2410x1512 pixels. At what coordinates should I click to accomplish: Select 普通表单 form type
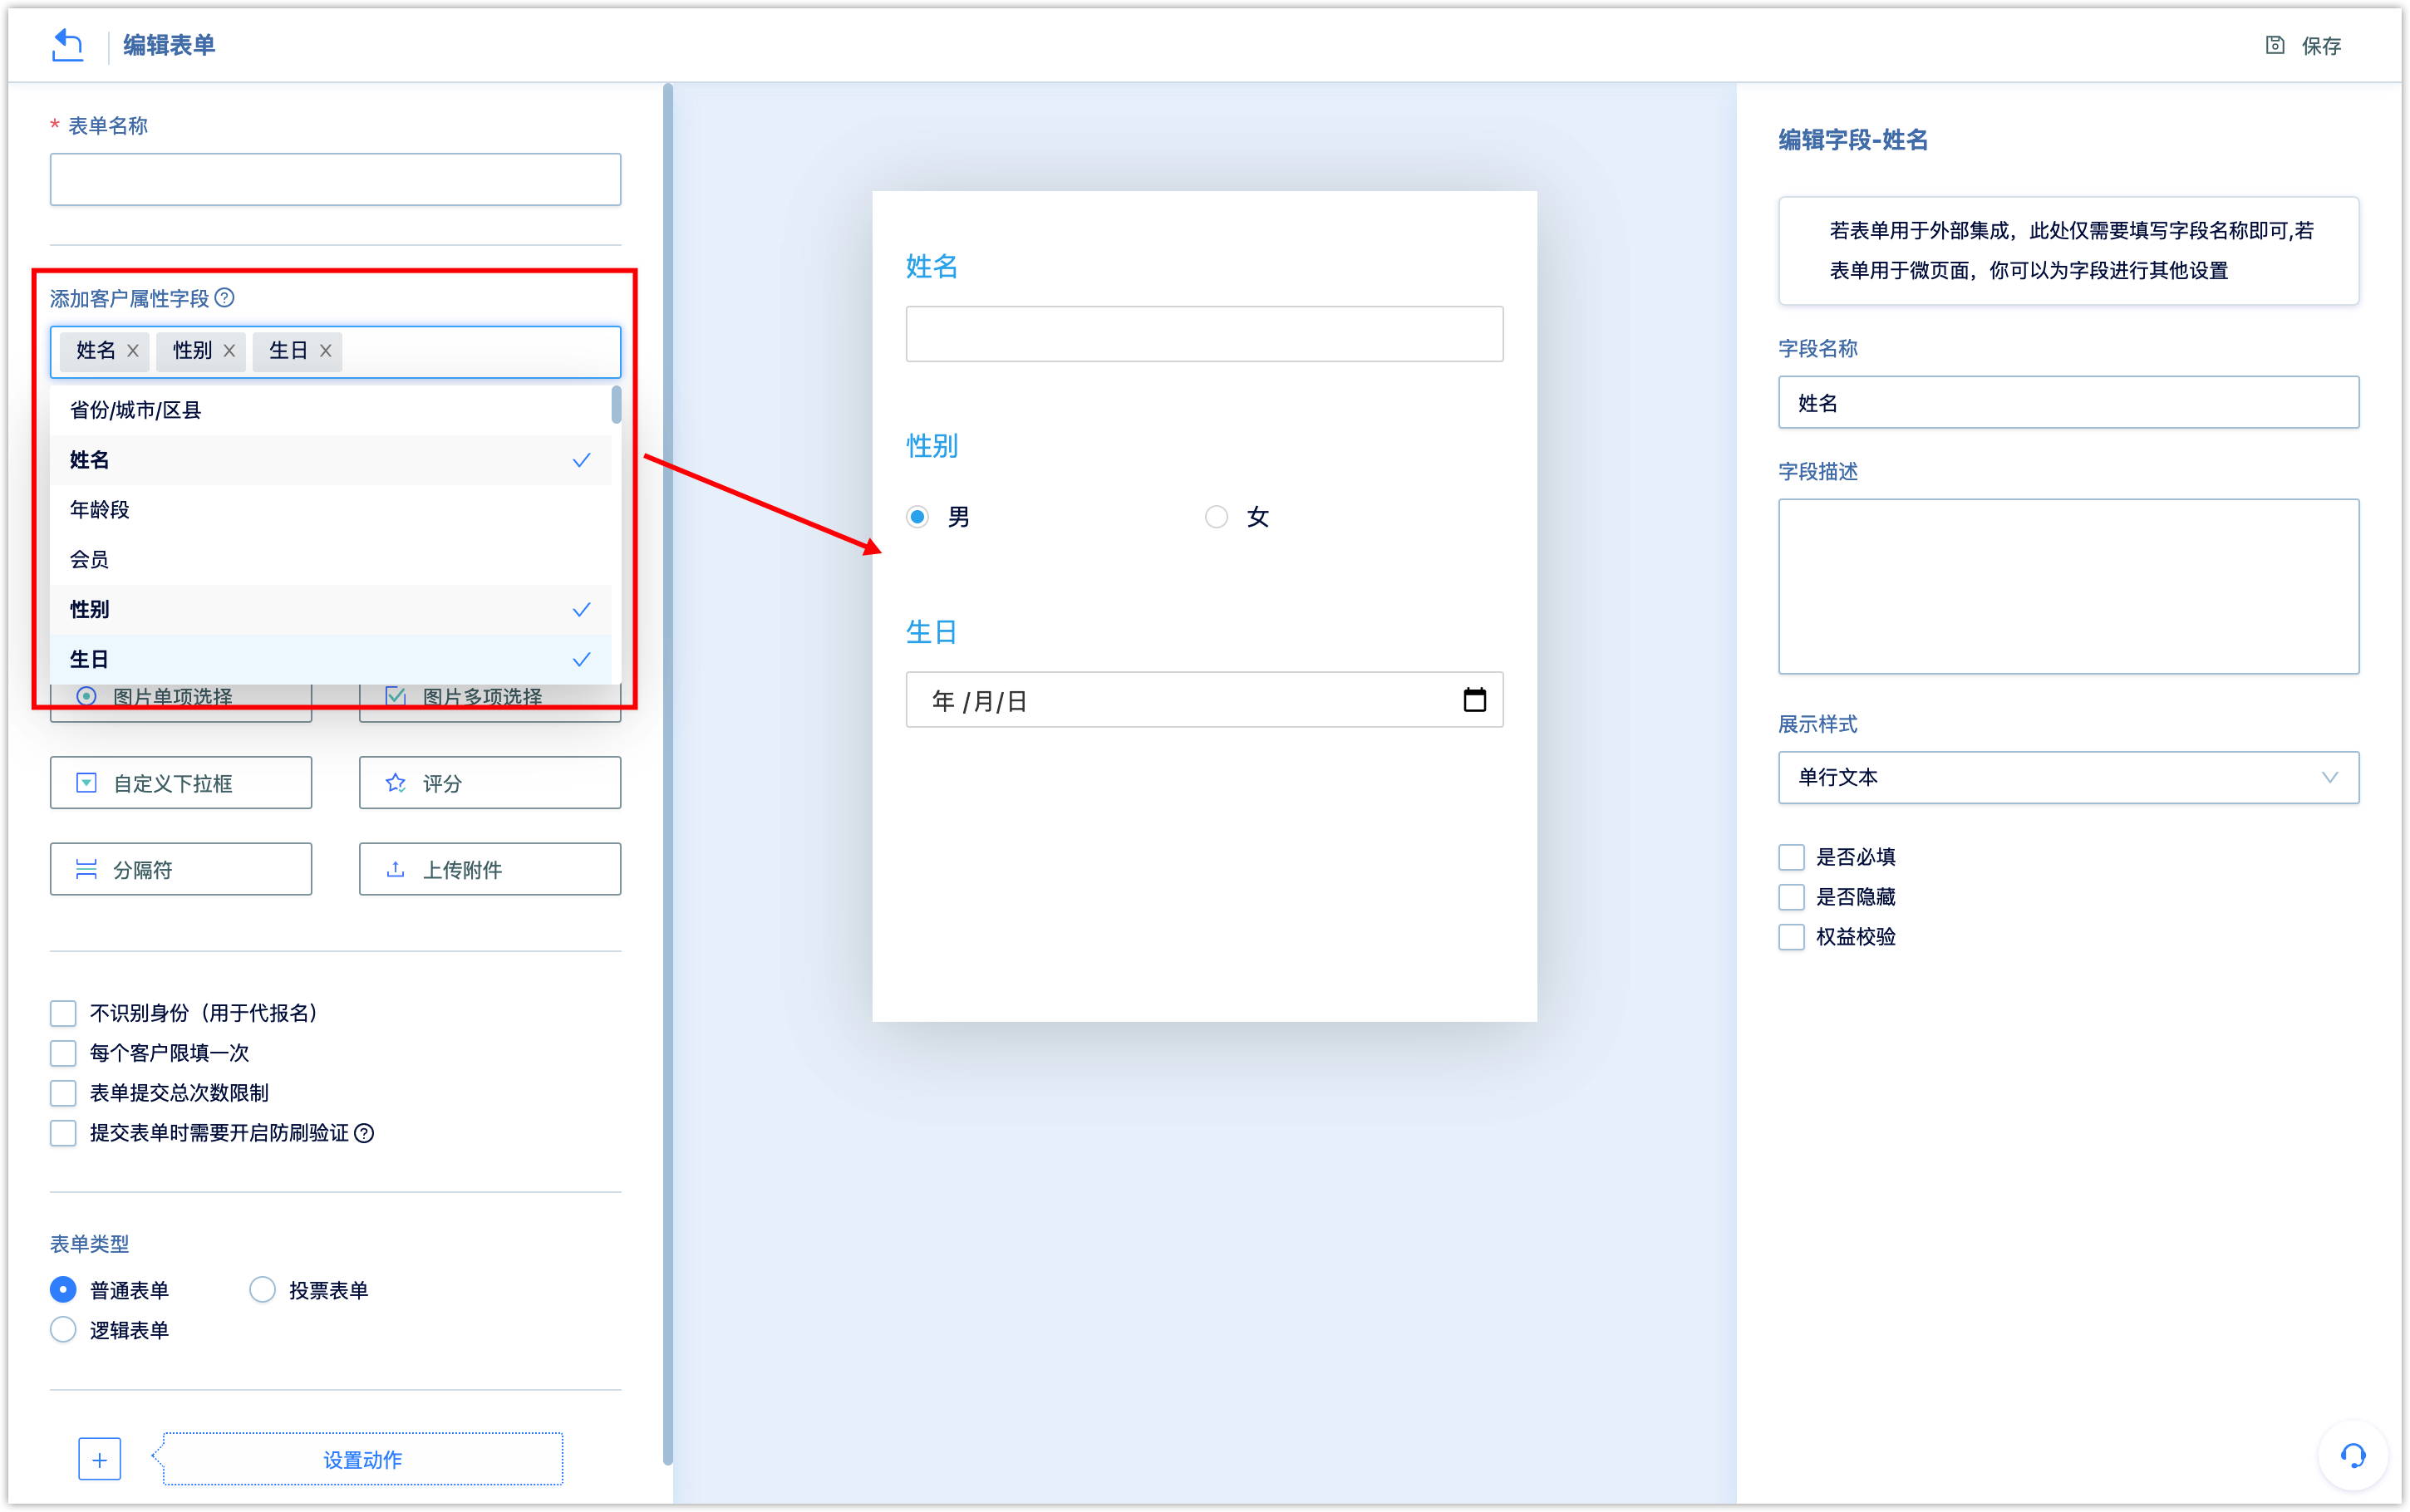coord(63,1290)
